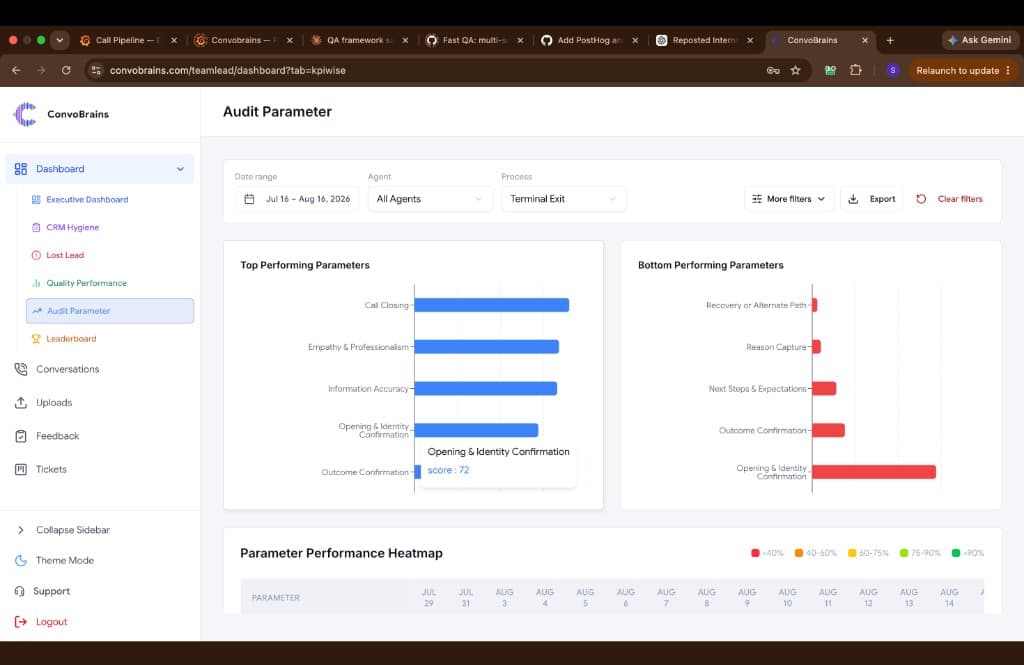The height and width of the screenshot is (665, 1024).
Task: Click the Information Accuracy bar
Action: click(486, 389)
